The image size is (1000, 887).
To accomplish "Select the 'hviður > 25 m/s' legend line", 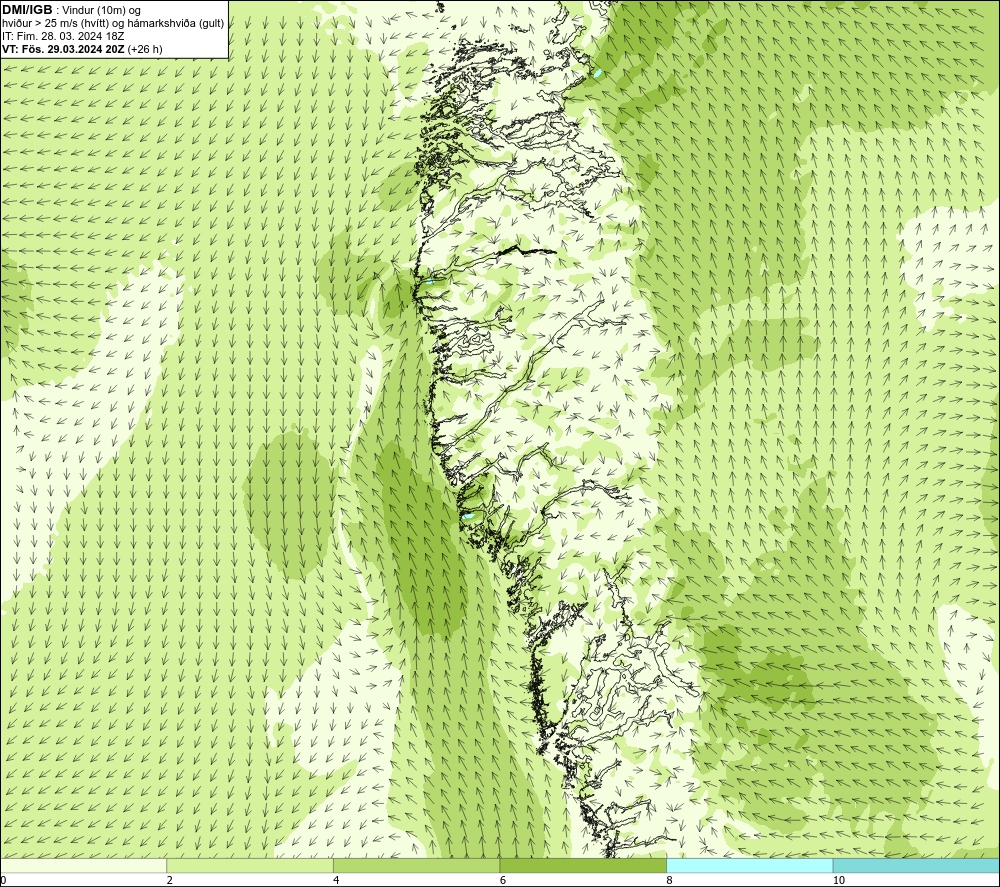I will point(113,24).
